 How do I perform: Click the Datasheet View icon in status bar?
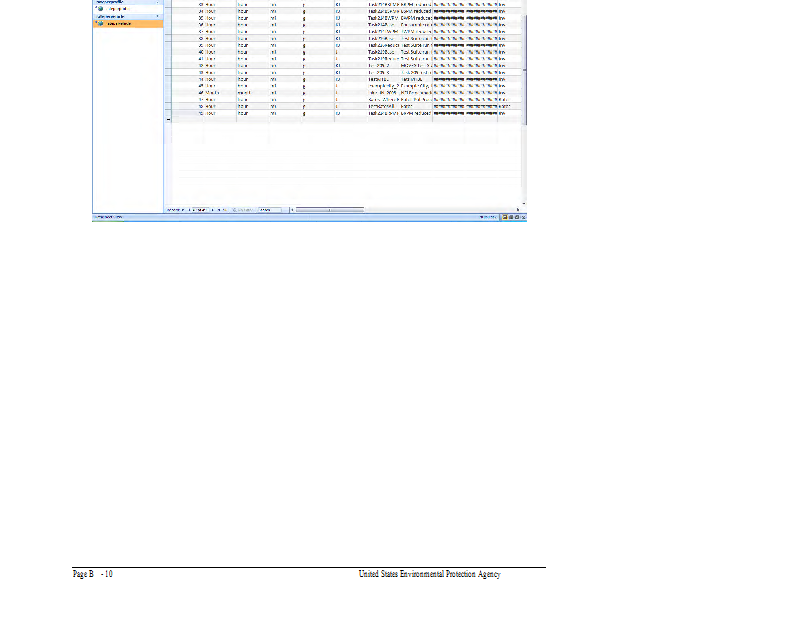point(505,216)
